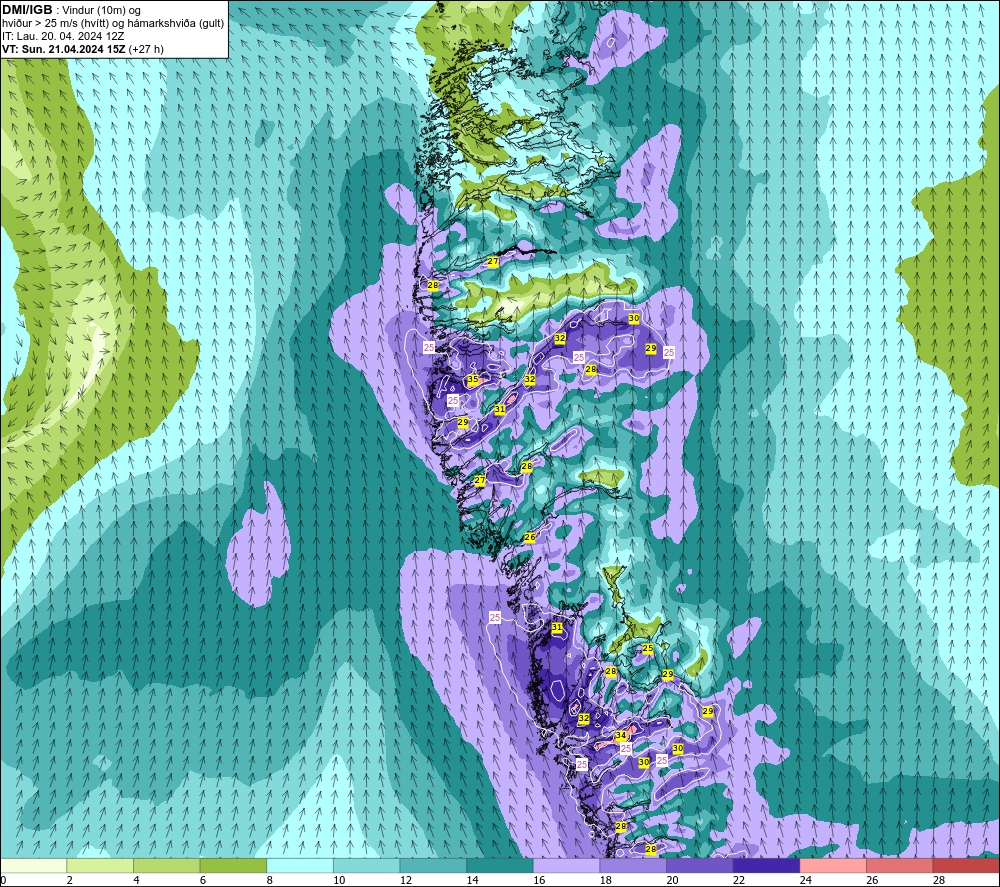
Task: Pick the 10–12 m/s light teal legend swatch
Action: pos(366,865)
